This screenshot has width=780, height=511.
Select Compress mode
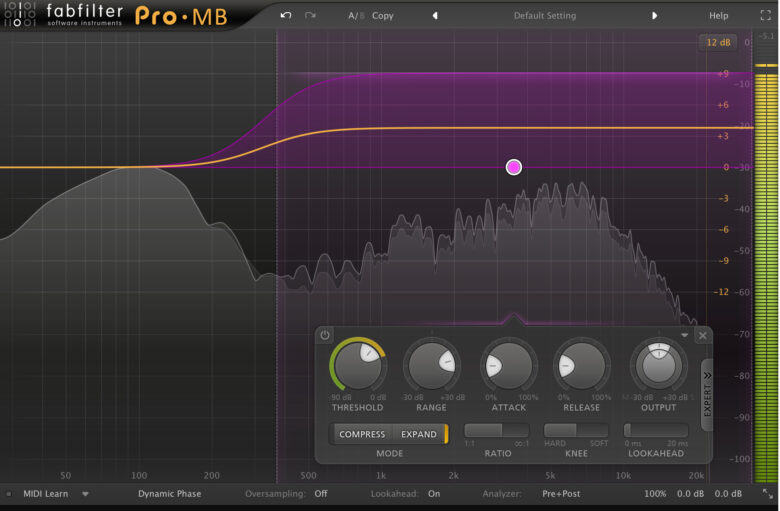(362, 434)
